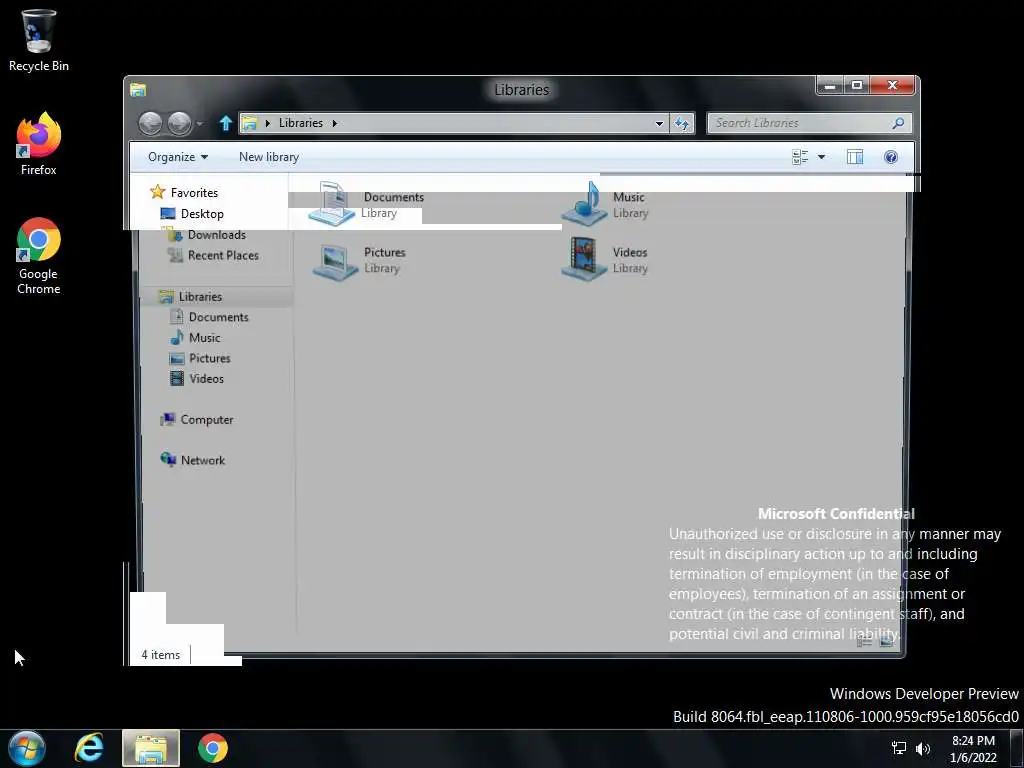
Task: Focus the Search Libraries box
Action: (808, 123)
